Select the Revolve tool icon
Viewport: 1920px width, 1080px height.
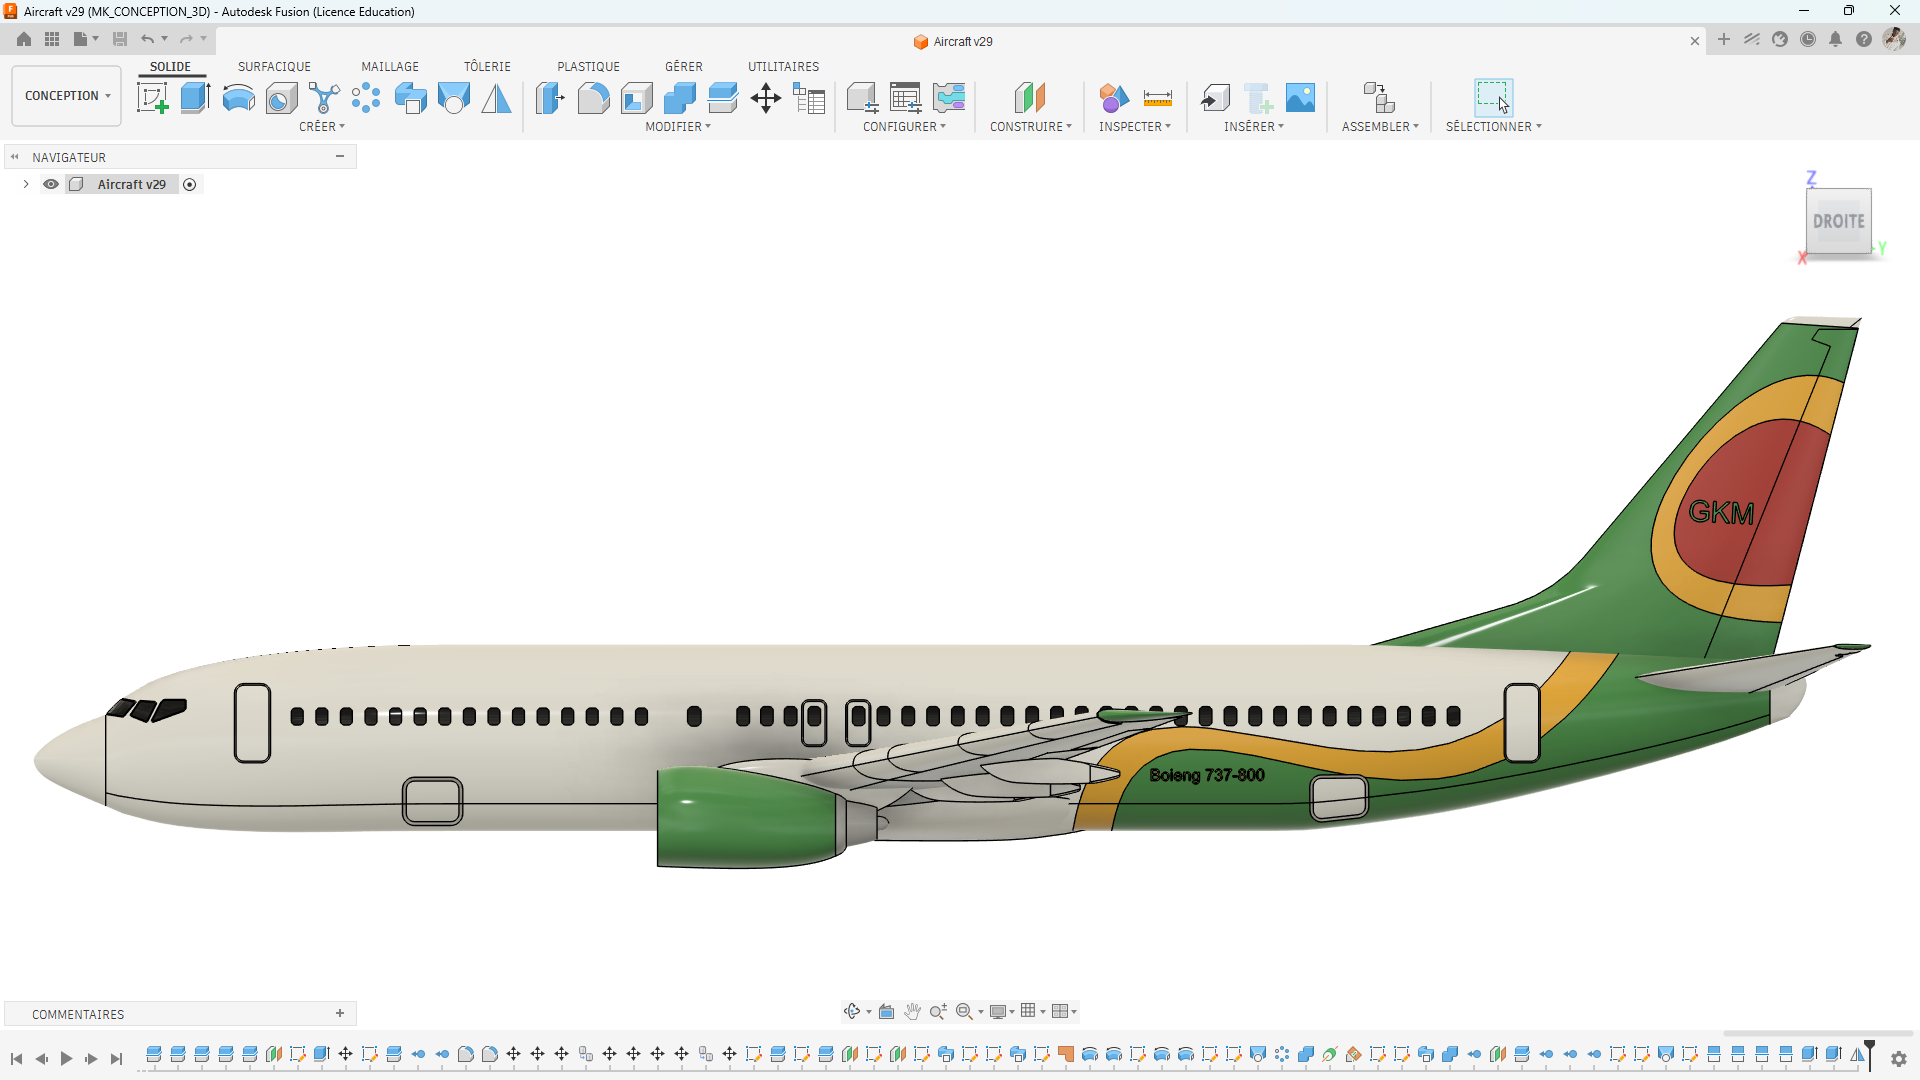click(238, 98)
